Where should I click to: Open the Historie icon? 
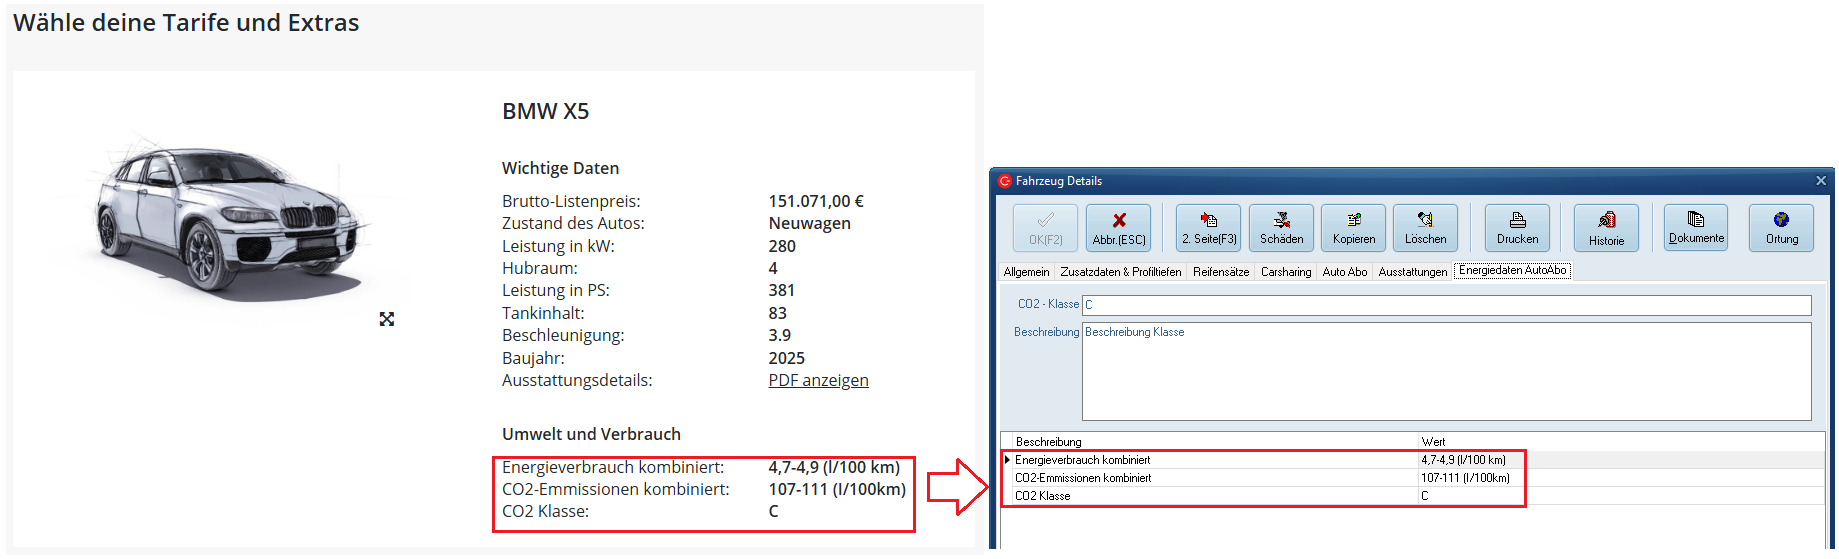(1606, 228)
